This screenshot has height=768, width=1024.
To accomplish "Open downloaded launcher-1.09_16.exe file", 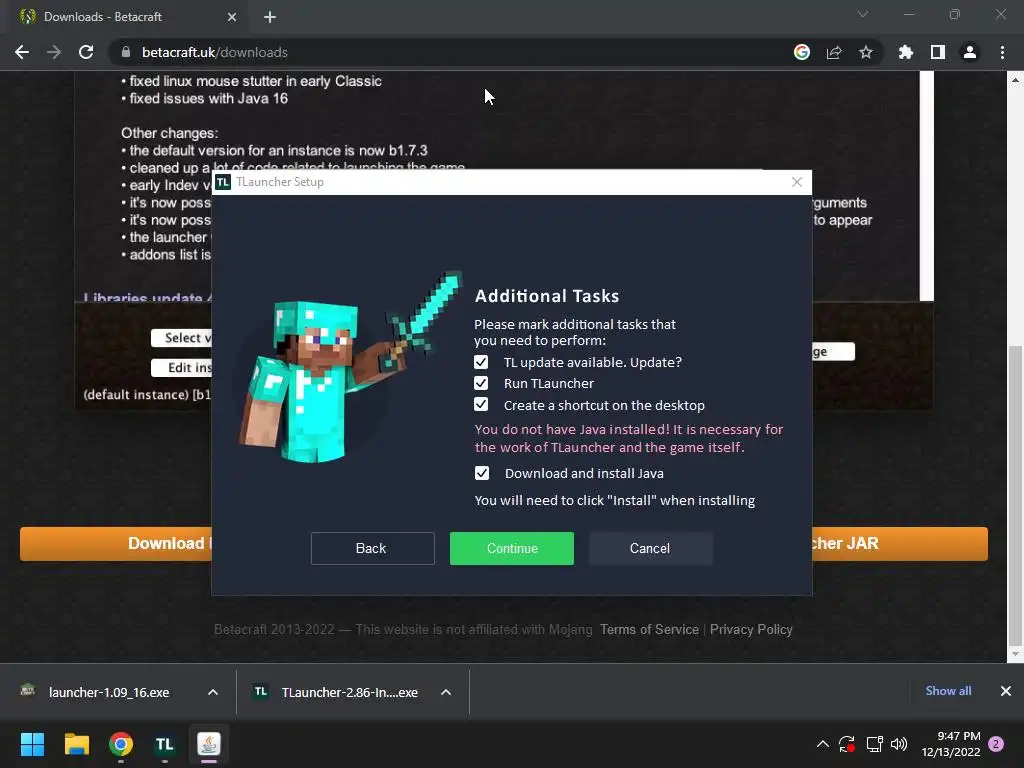I will click(108, 692).
